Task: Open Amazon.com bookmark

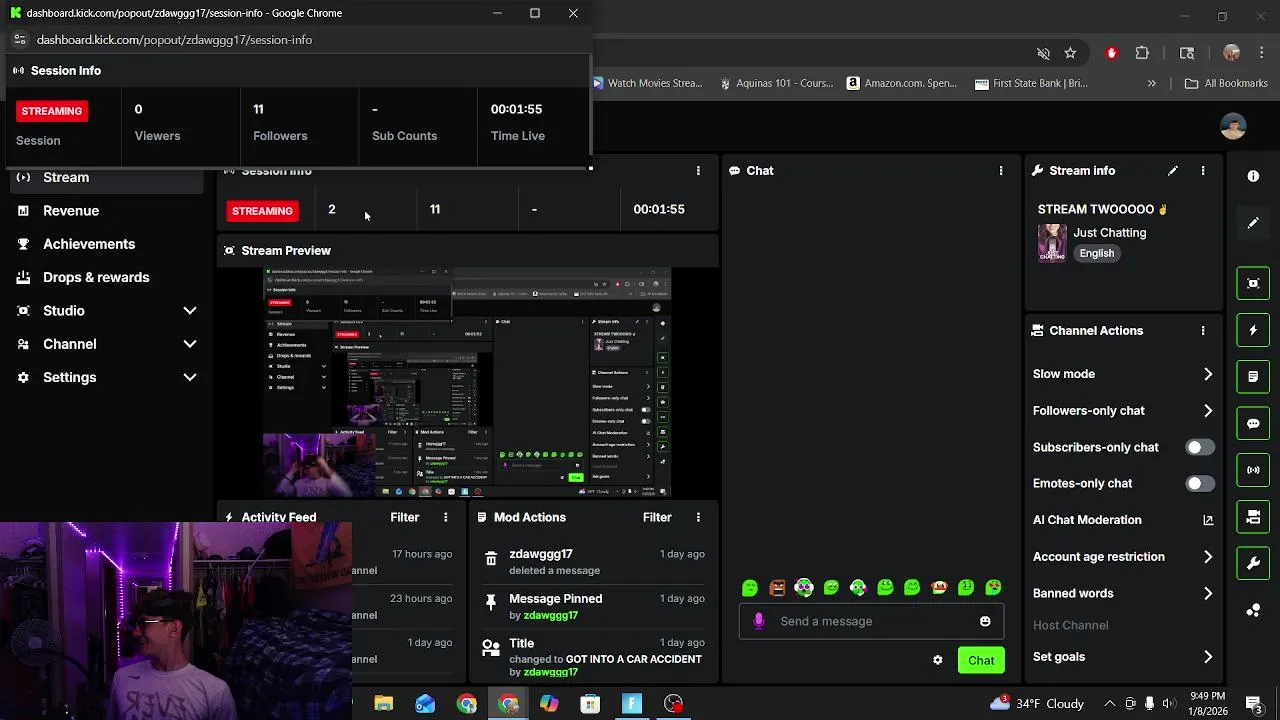Action: point(902,84)
